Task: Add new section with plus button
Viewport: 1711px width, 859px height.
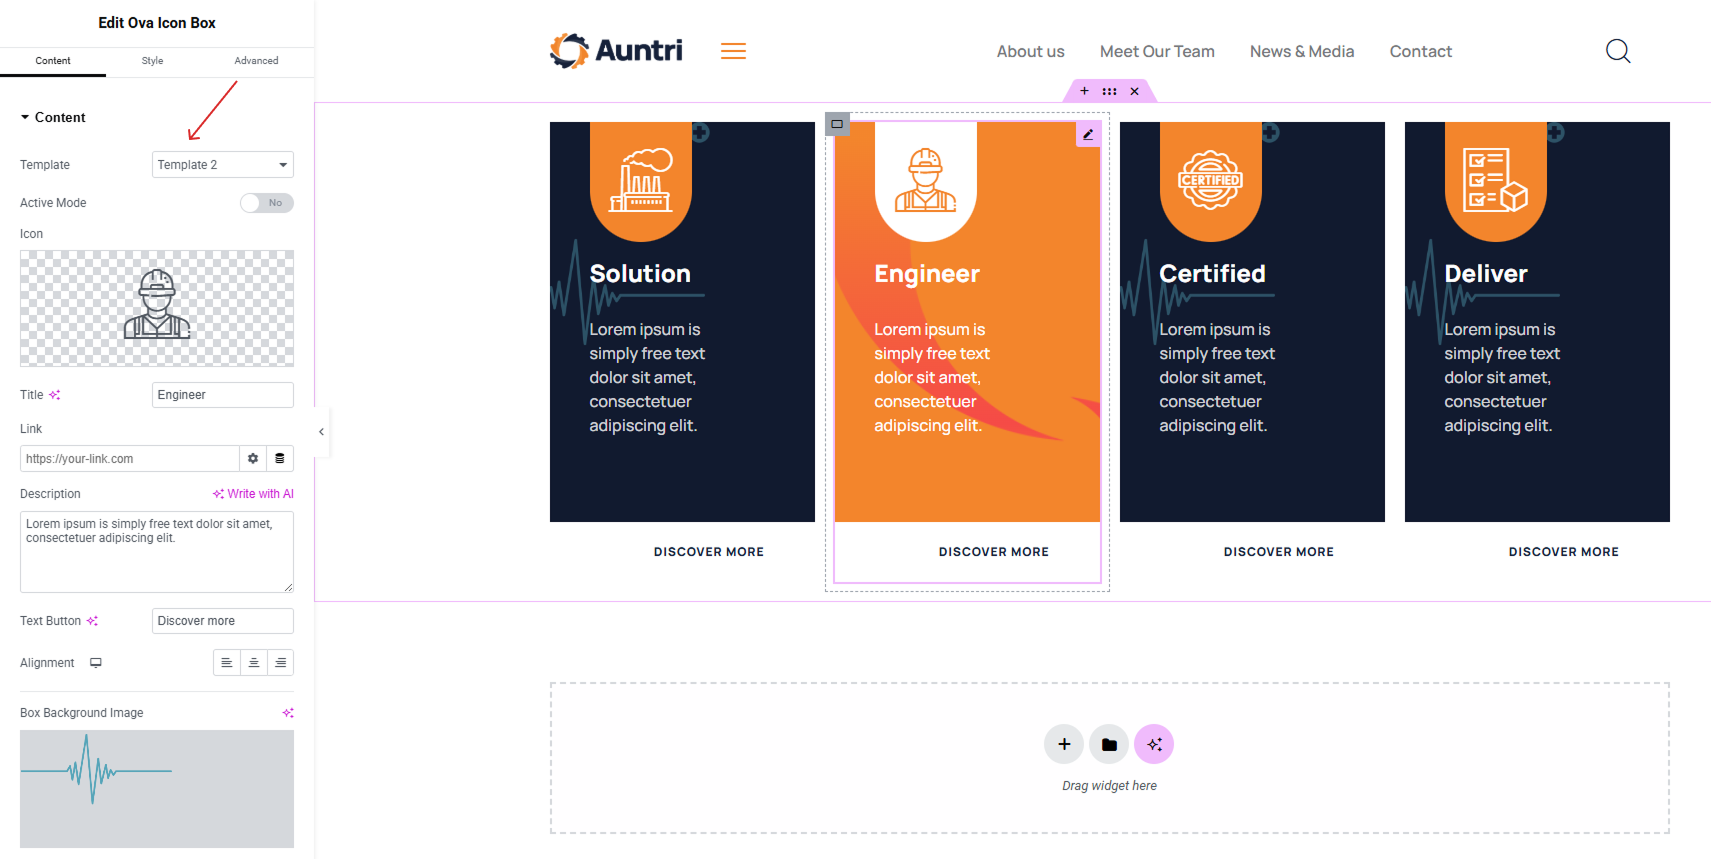Action: click(x=1064, y=744)
